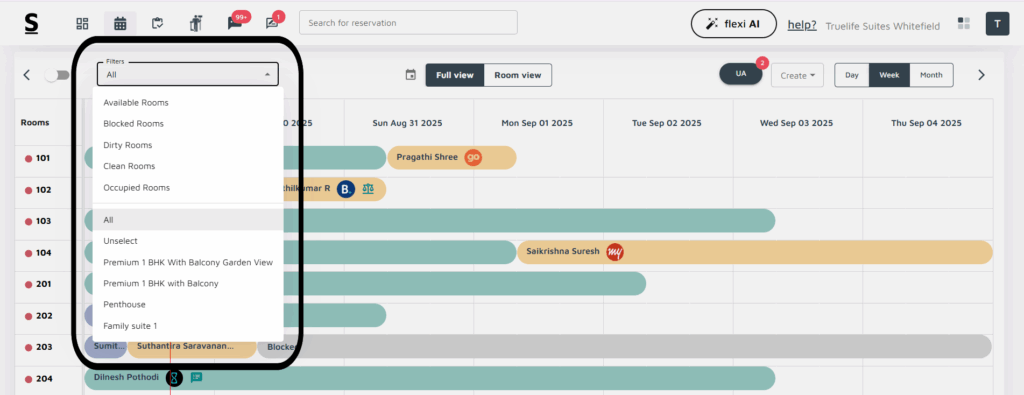Image resolution: width=1024 pixels, height=395 pixels.
Task: Click room 102 label
Action: 44,190
